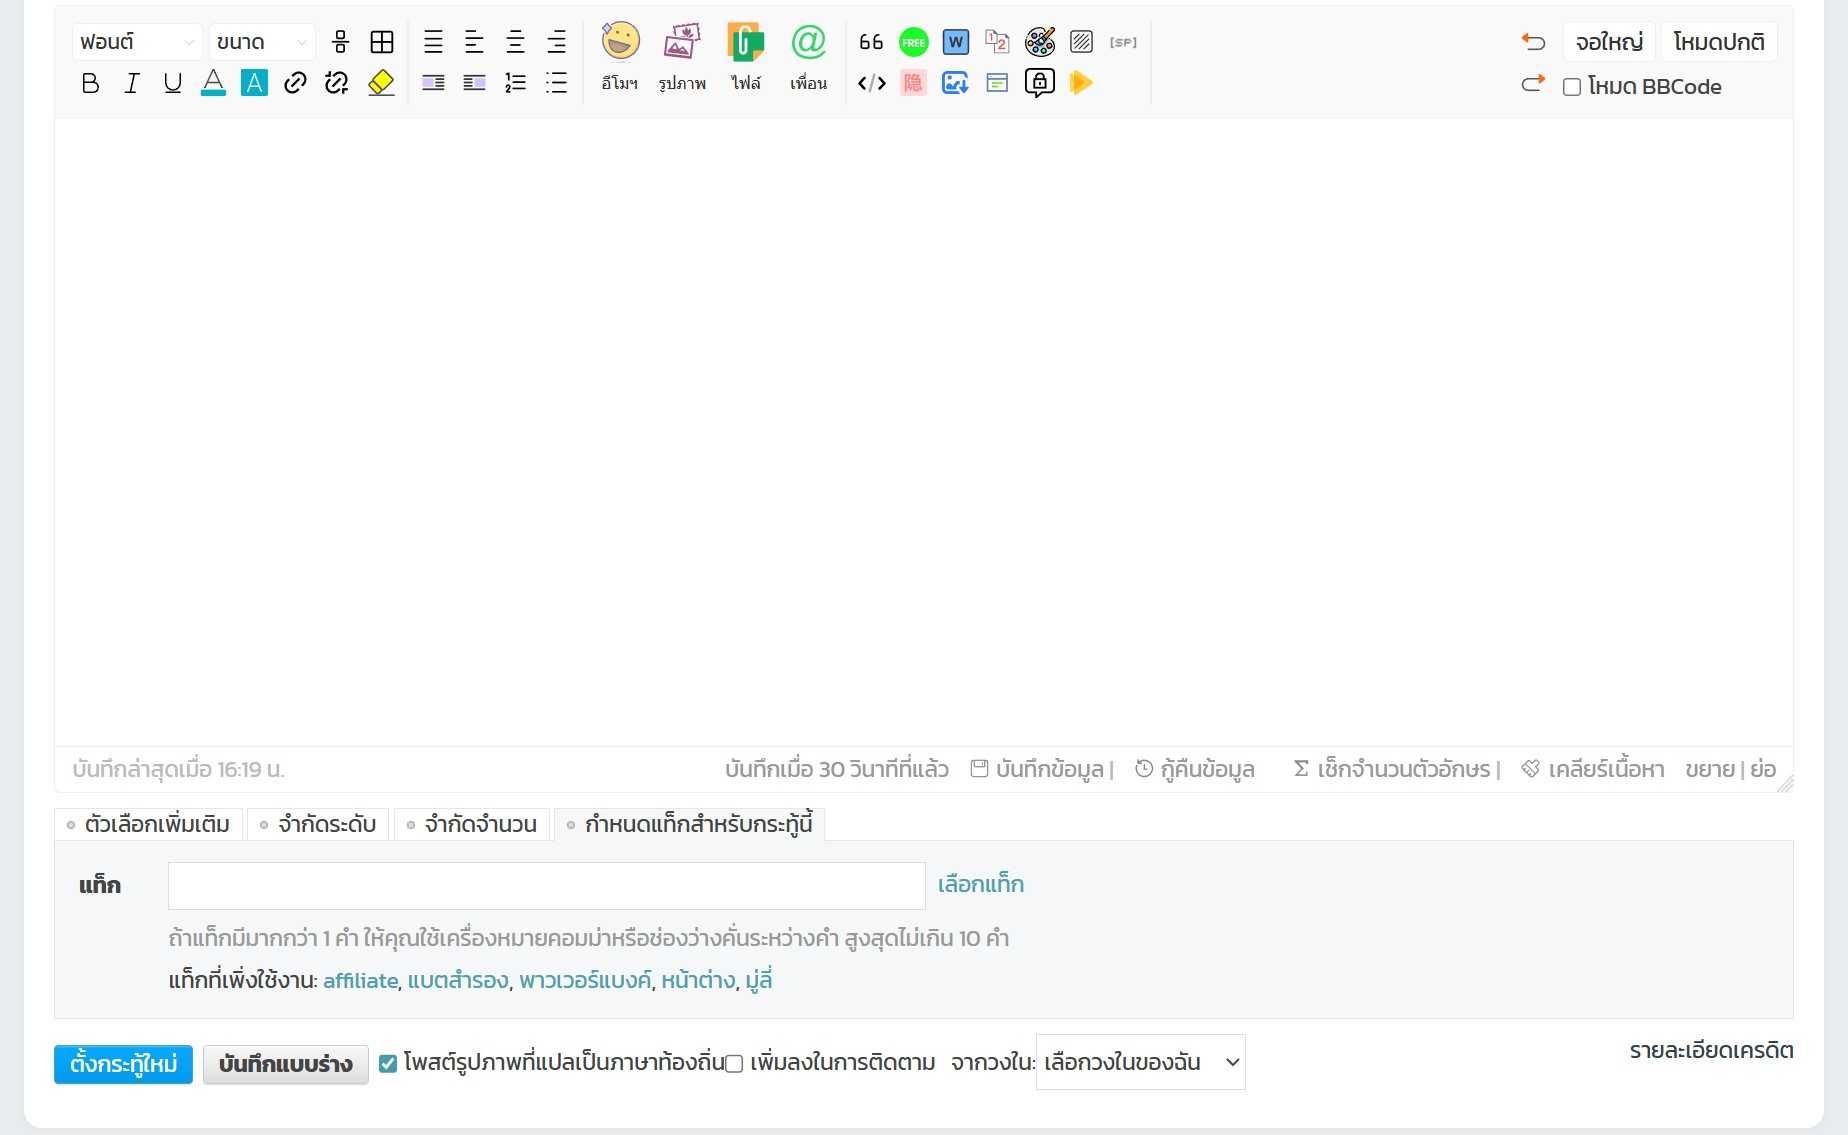
Task: Add the แบตสำรอง recent tag
Action: tap(458, 981)
